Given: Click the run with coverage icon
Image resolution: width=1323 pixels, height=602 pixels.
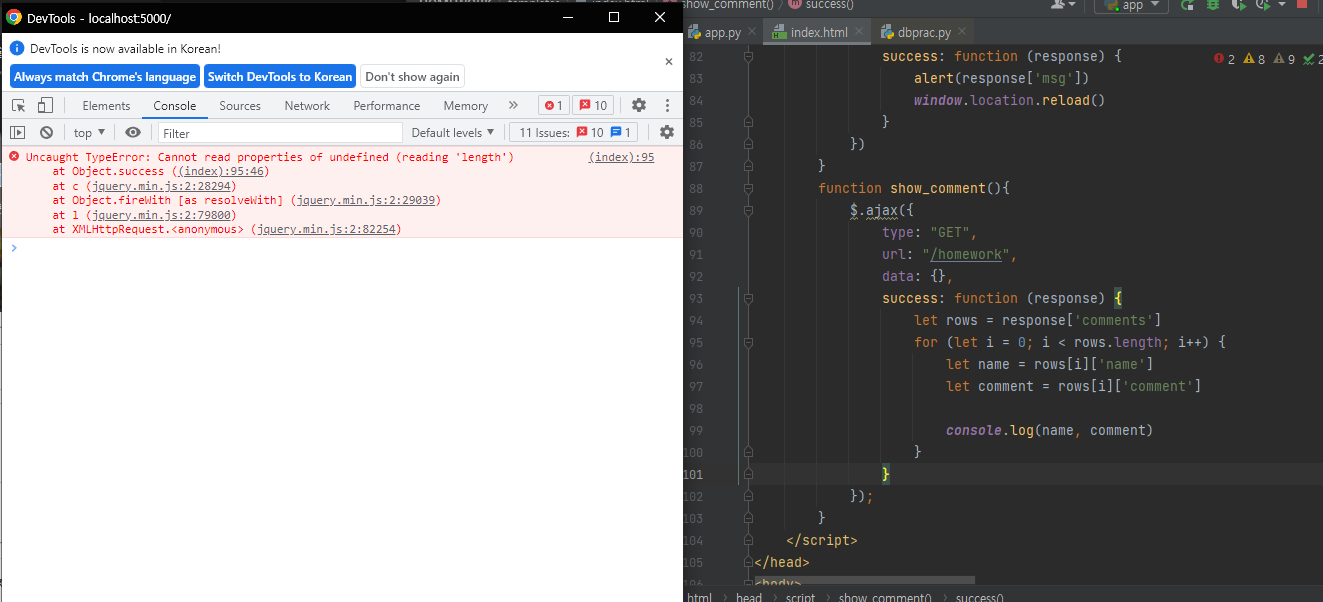Looking at the screenshot, I should tap(1239, 5).
